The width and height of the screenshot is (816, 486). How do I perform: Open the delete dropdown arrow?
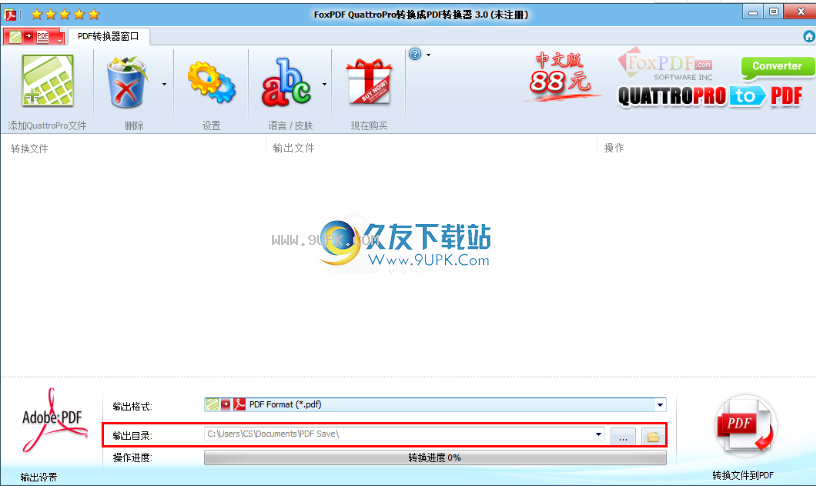164,84
